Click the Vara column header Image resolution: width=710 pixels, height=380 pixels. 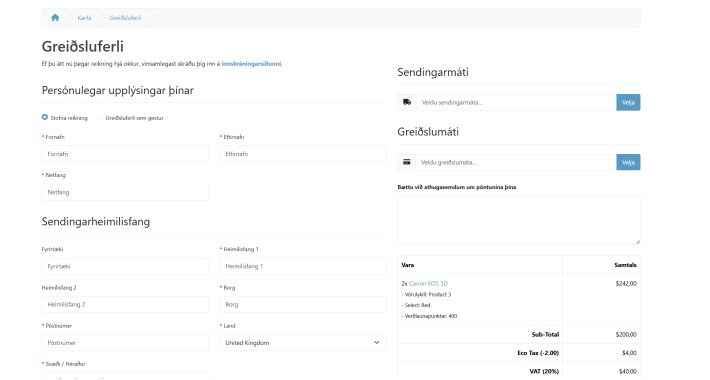[408, 265]
